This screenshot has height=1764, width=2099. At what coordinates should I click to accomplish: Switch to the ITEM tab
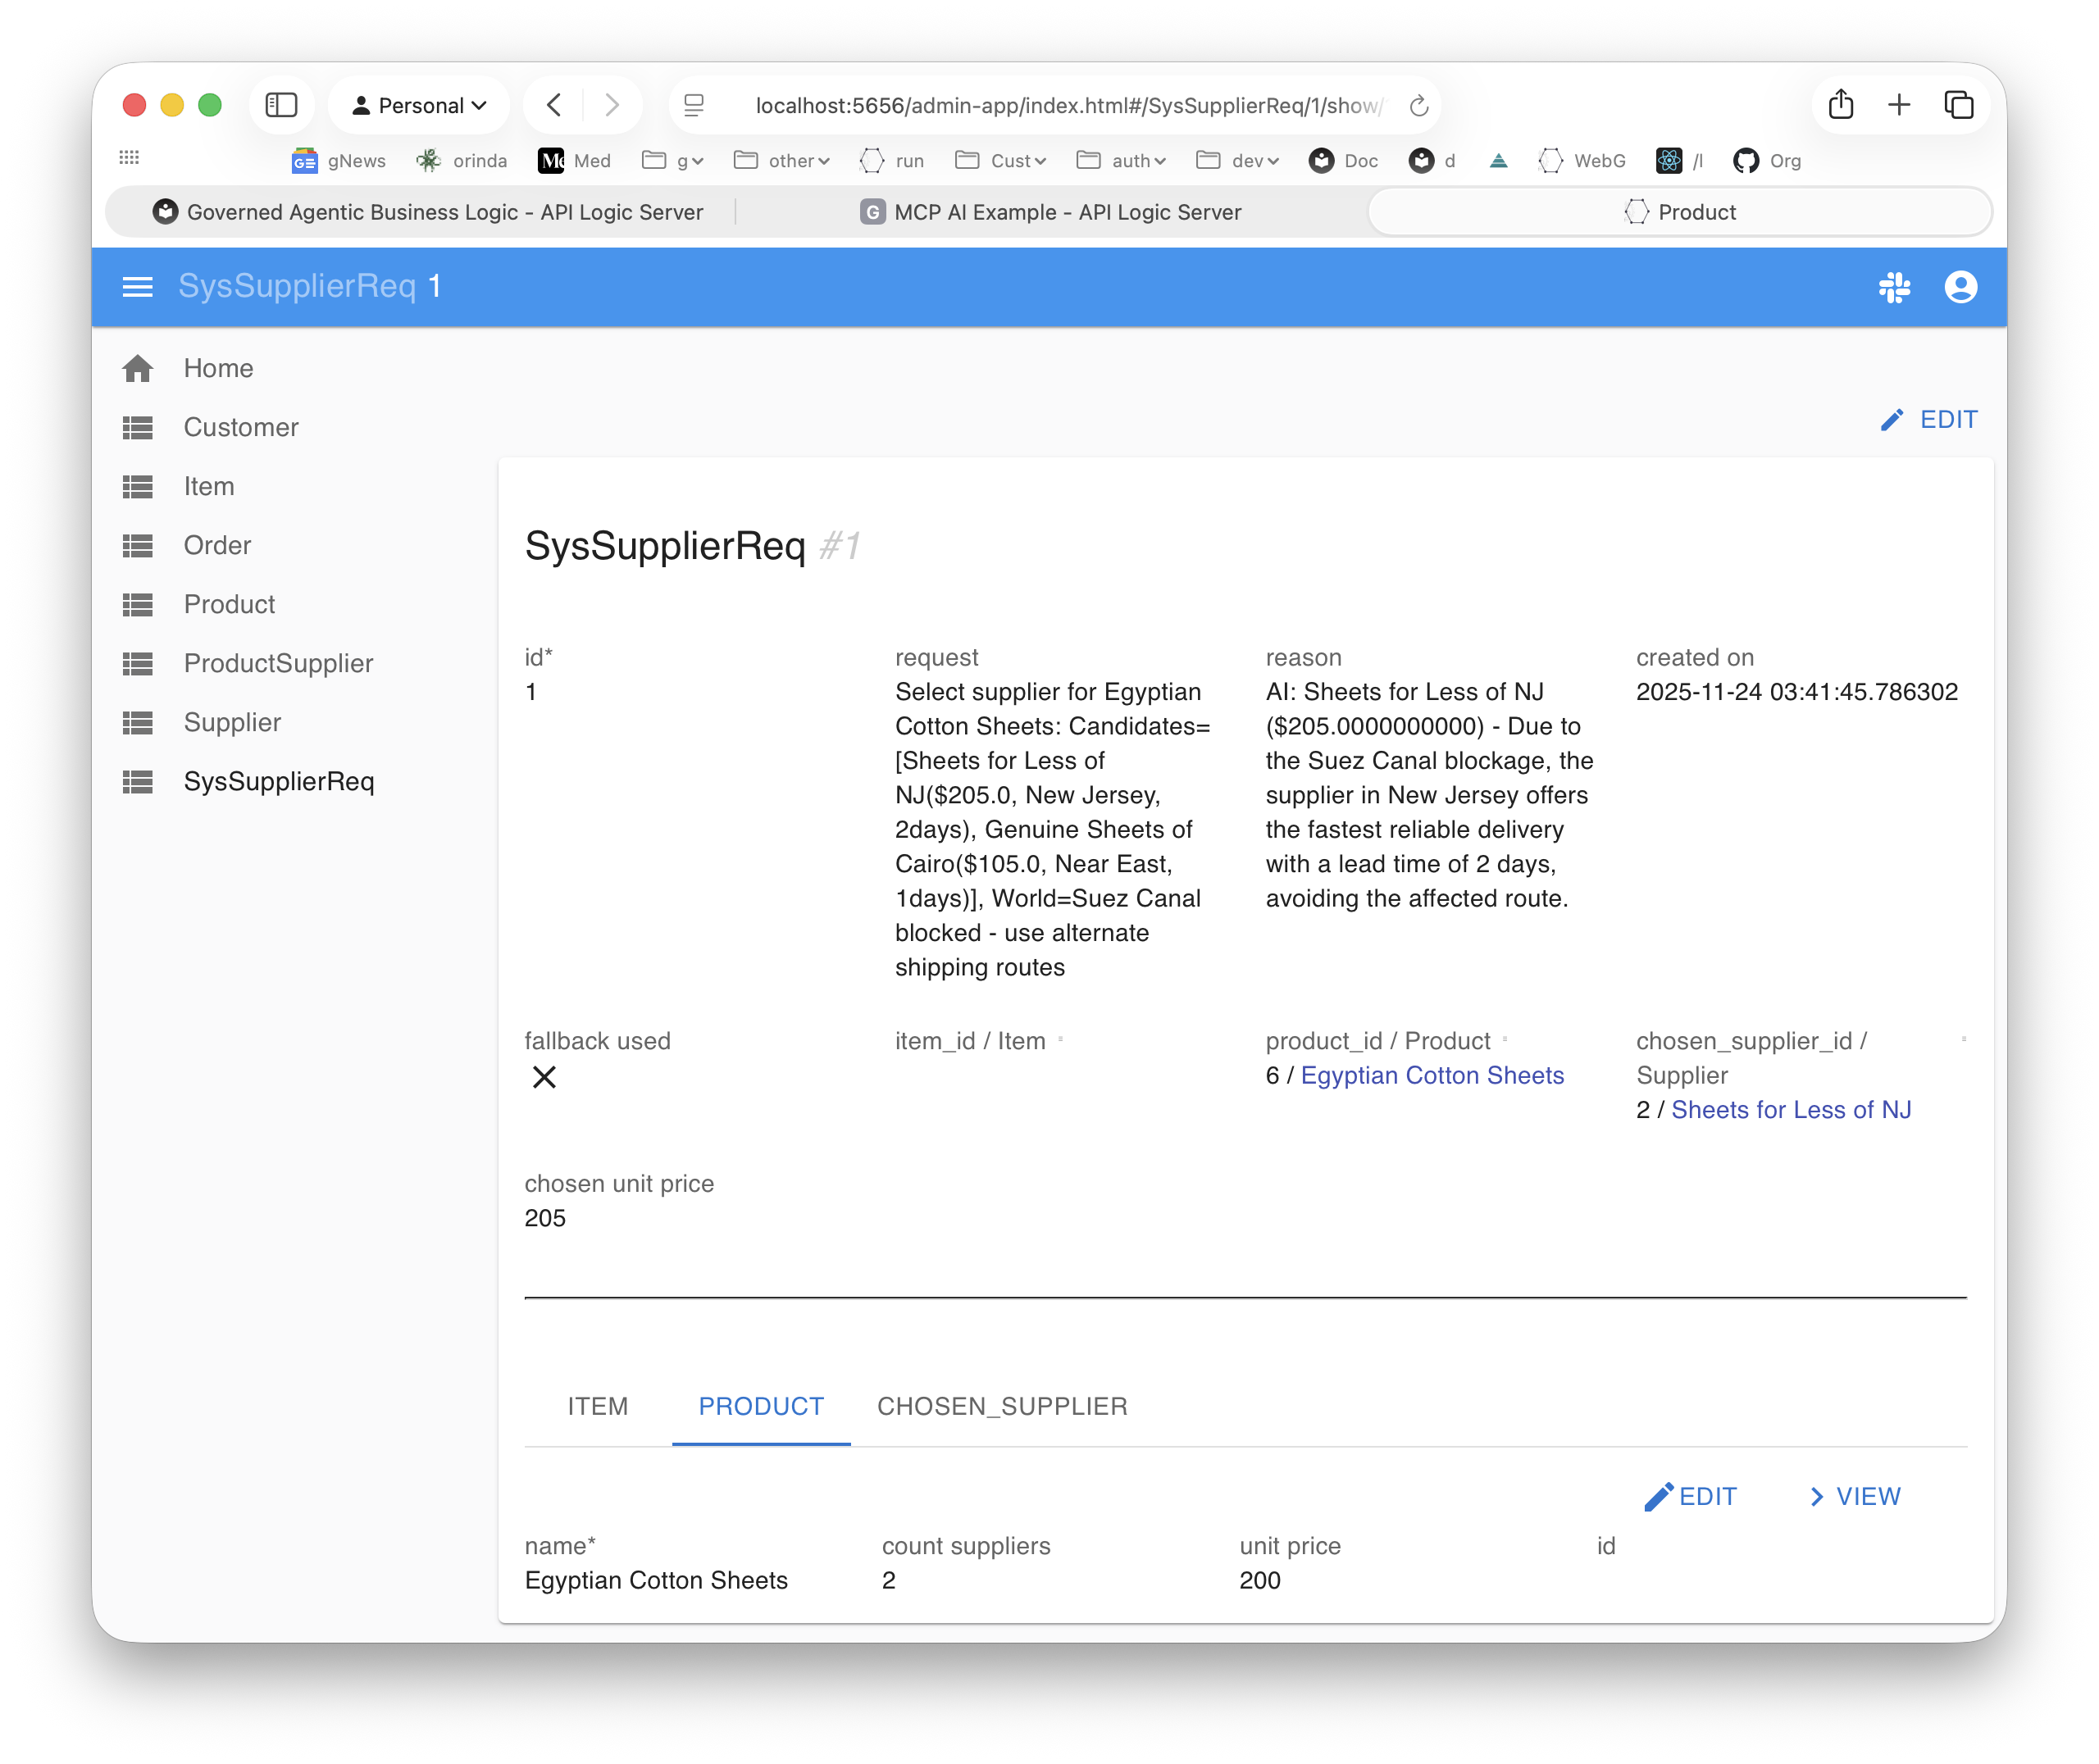[x=598, y=1406]
